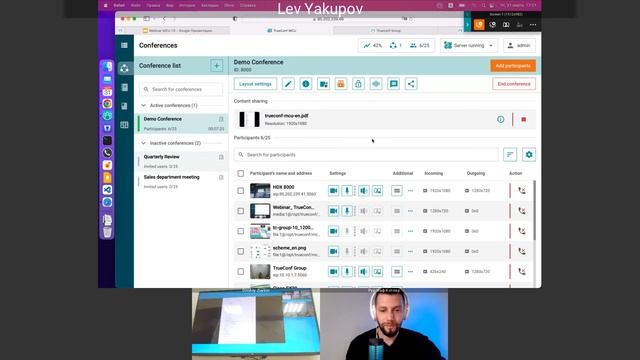Toggle conference lock padlock icon
The height and width of the screenshot is (360, 640).
(358, 84)
